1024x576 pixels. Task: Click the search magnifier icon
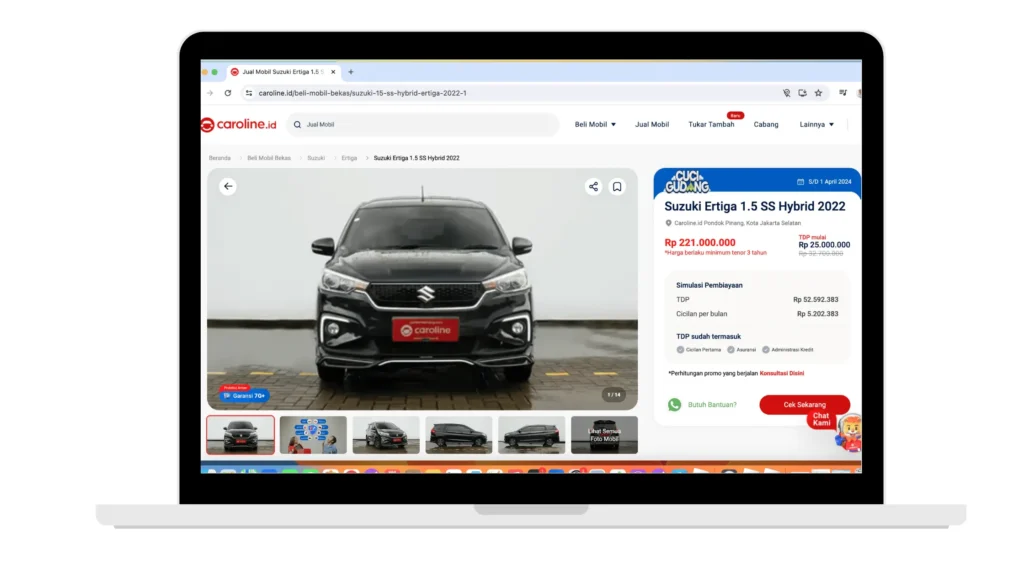coord(298,125)
